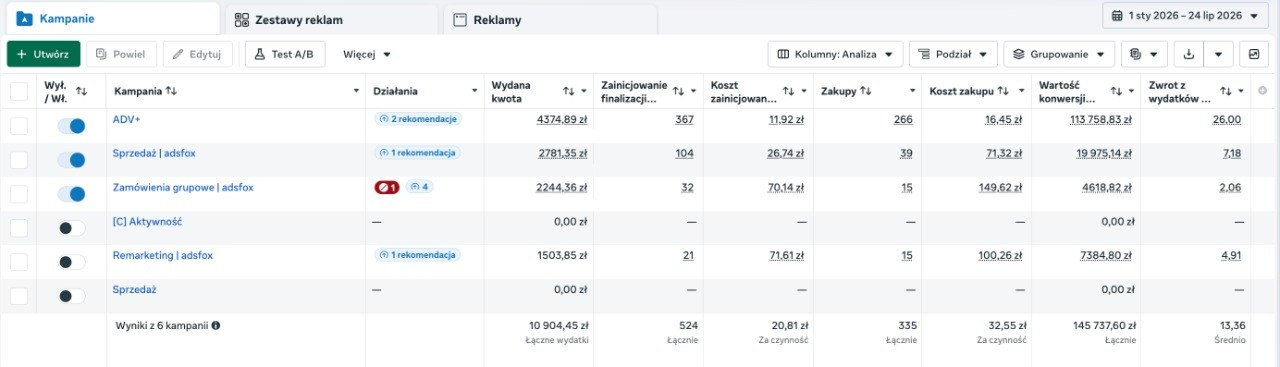Click the info icon beside Wyniki z 6 kampanii
The height and width of the screenshot is (367, 1280).
(216, 325)
